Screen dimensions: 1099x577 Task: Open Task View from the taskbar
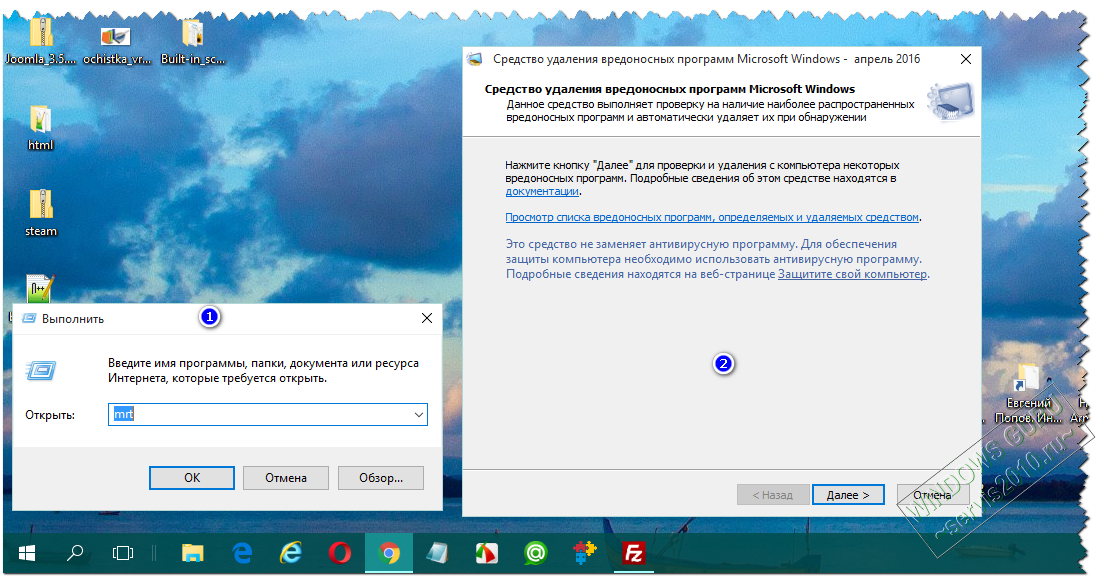point(123,554)
